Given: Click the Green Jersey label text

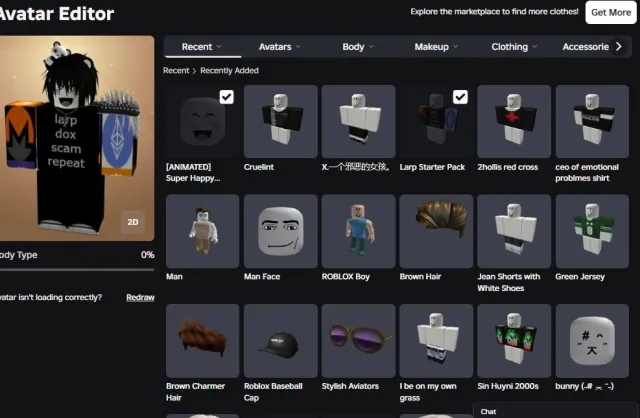Looking at the screenshot, I should 580,276.
